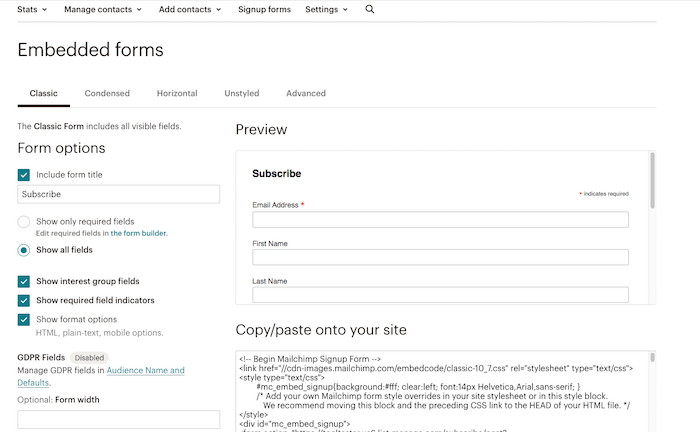Disable Show interest group fields
Image resolution: width=700 pixels, height=432 pixels.
(x=24, y=282)
